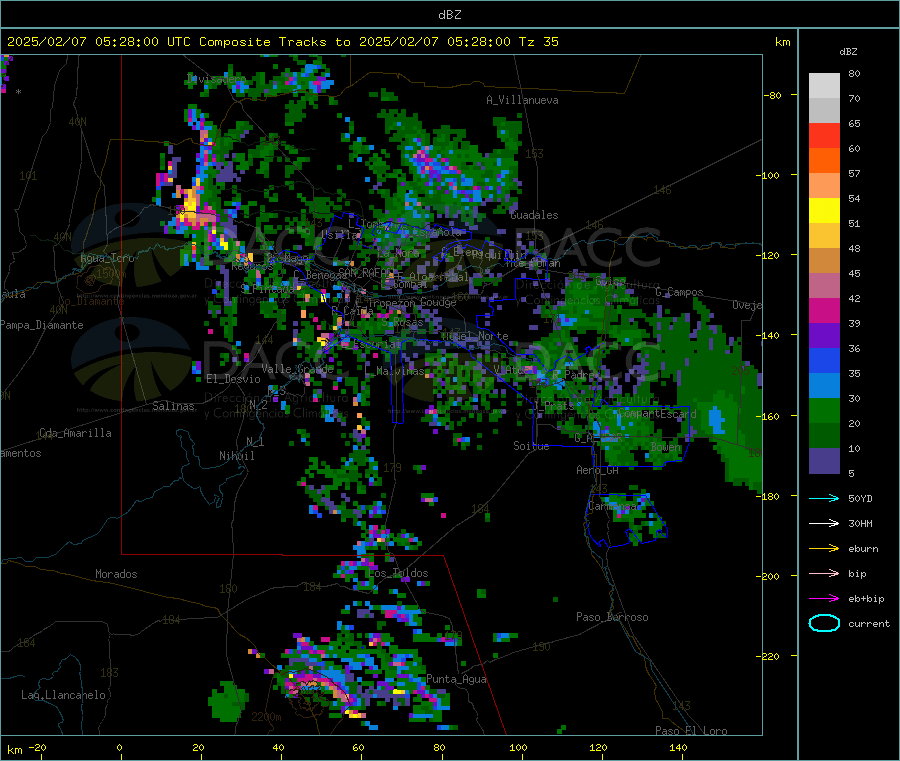
Task: Pick the slate swatch between 10 and 5
Action: 824,461
